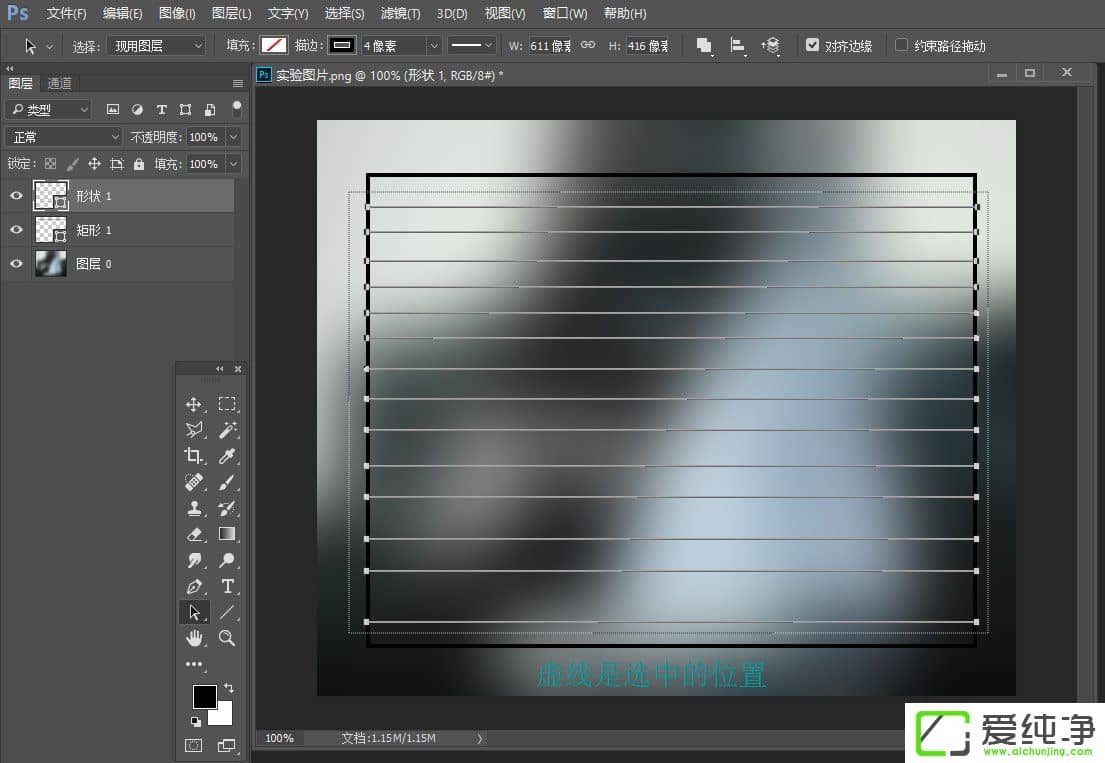Hide the 形状 1 layer
This screenshot has height=763, width=1105.
[15, 195]
